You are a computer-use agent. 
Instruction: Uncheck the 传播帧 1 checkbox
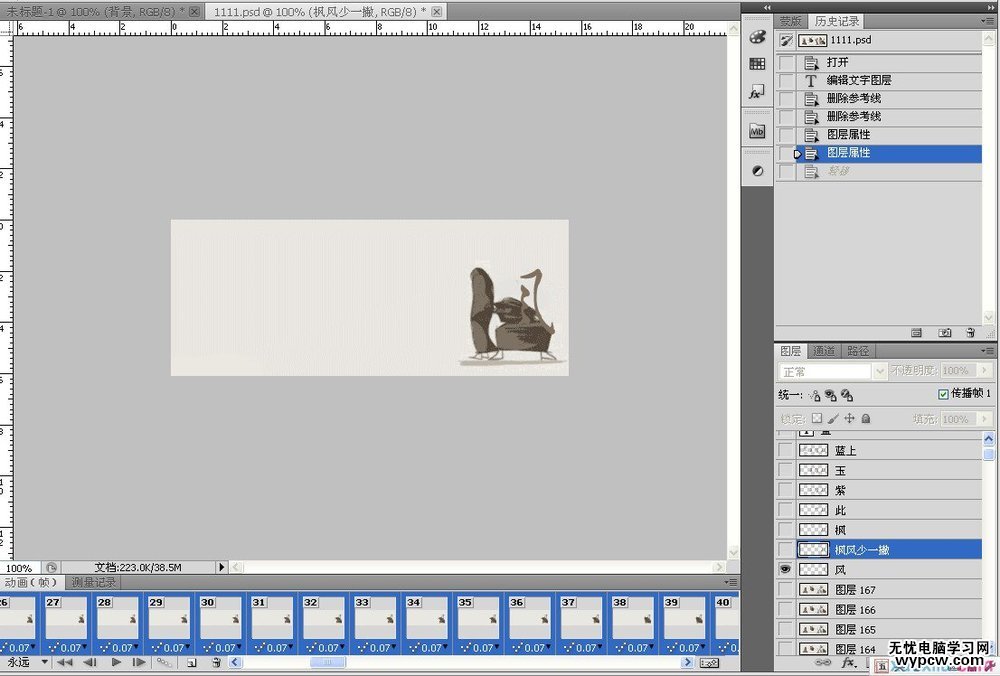click(x=943, y=394)
